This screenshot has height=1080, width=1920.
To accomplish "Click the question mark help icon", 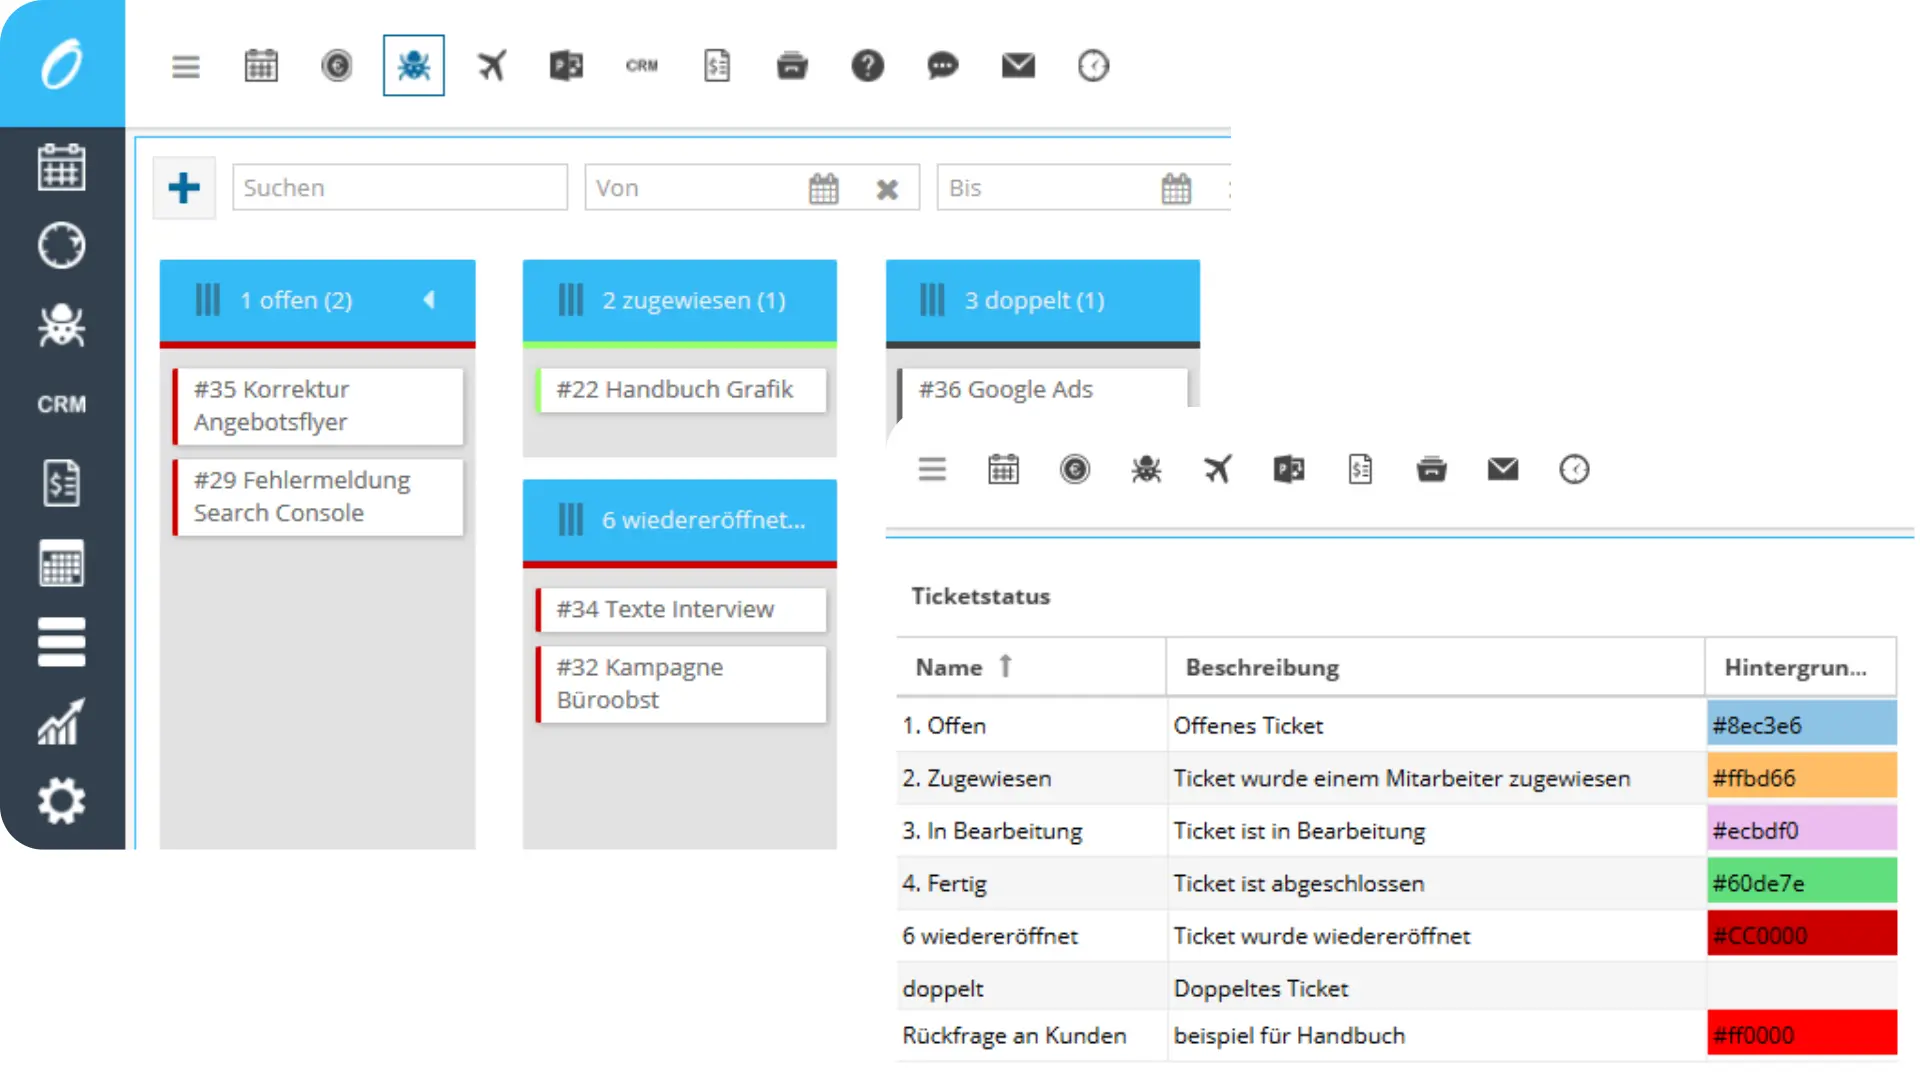I will (x=867, y=65).
